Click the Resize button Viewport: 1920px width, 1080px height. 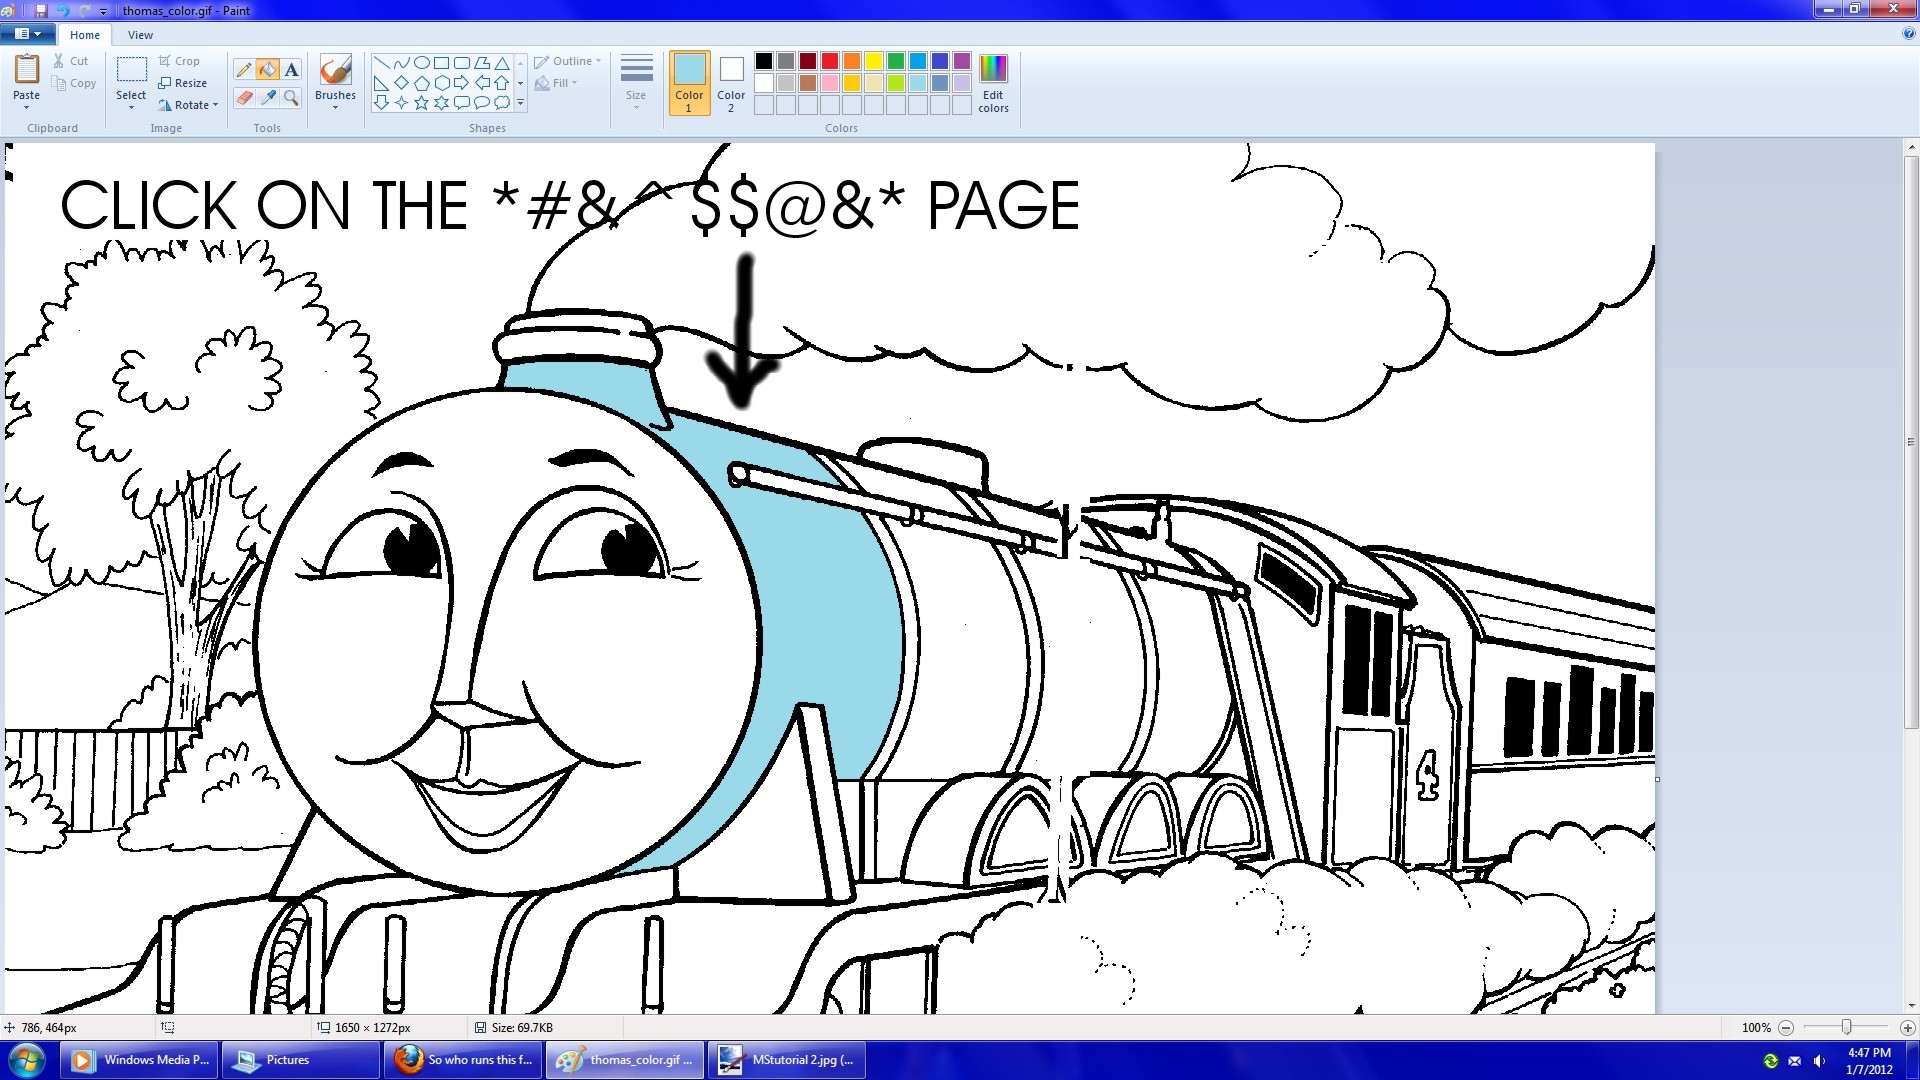pyautogui.click(x=183, y=83)
